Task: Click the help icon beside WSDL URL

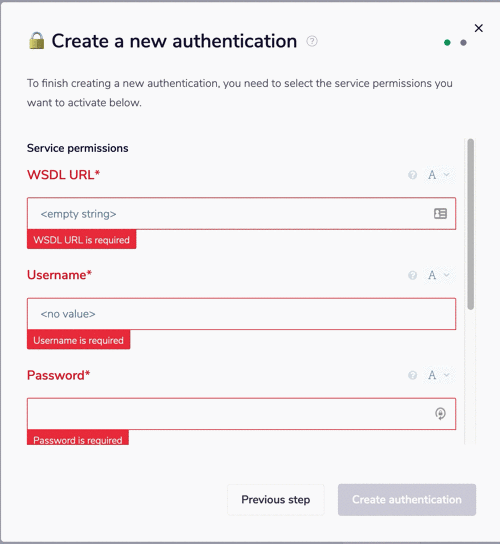Action: pos(412,175)
